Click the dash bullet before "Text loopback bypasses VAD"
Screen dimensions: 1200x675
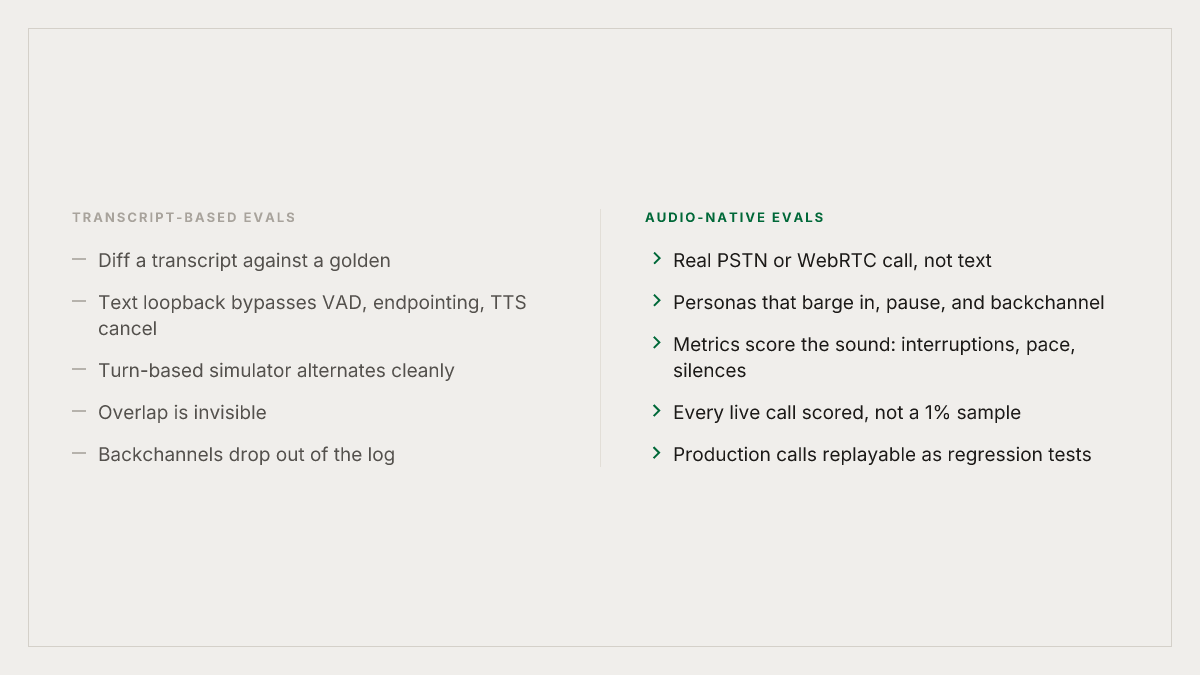pos(79,302)
